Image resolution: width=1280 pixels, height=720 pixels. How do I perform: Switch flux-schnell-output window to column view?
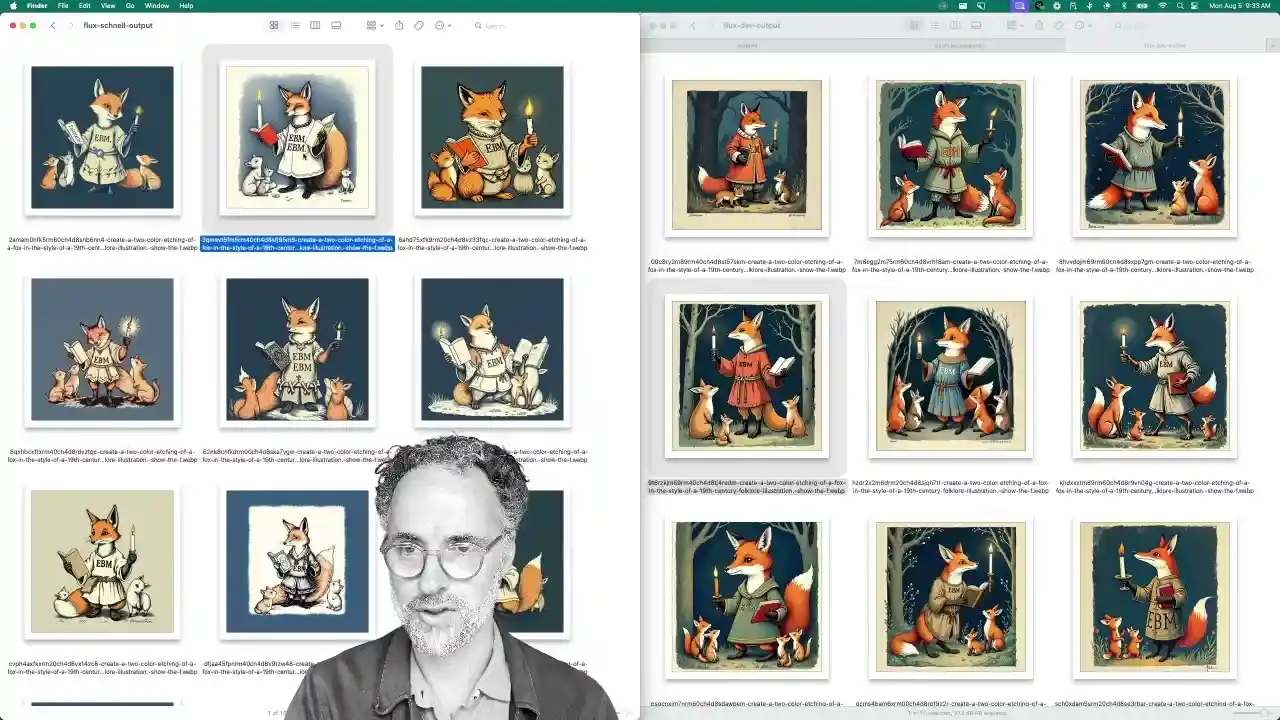(x=315, y=25)
